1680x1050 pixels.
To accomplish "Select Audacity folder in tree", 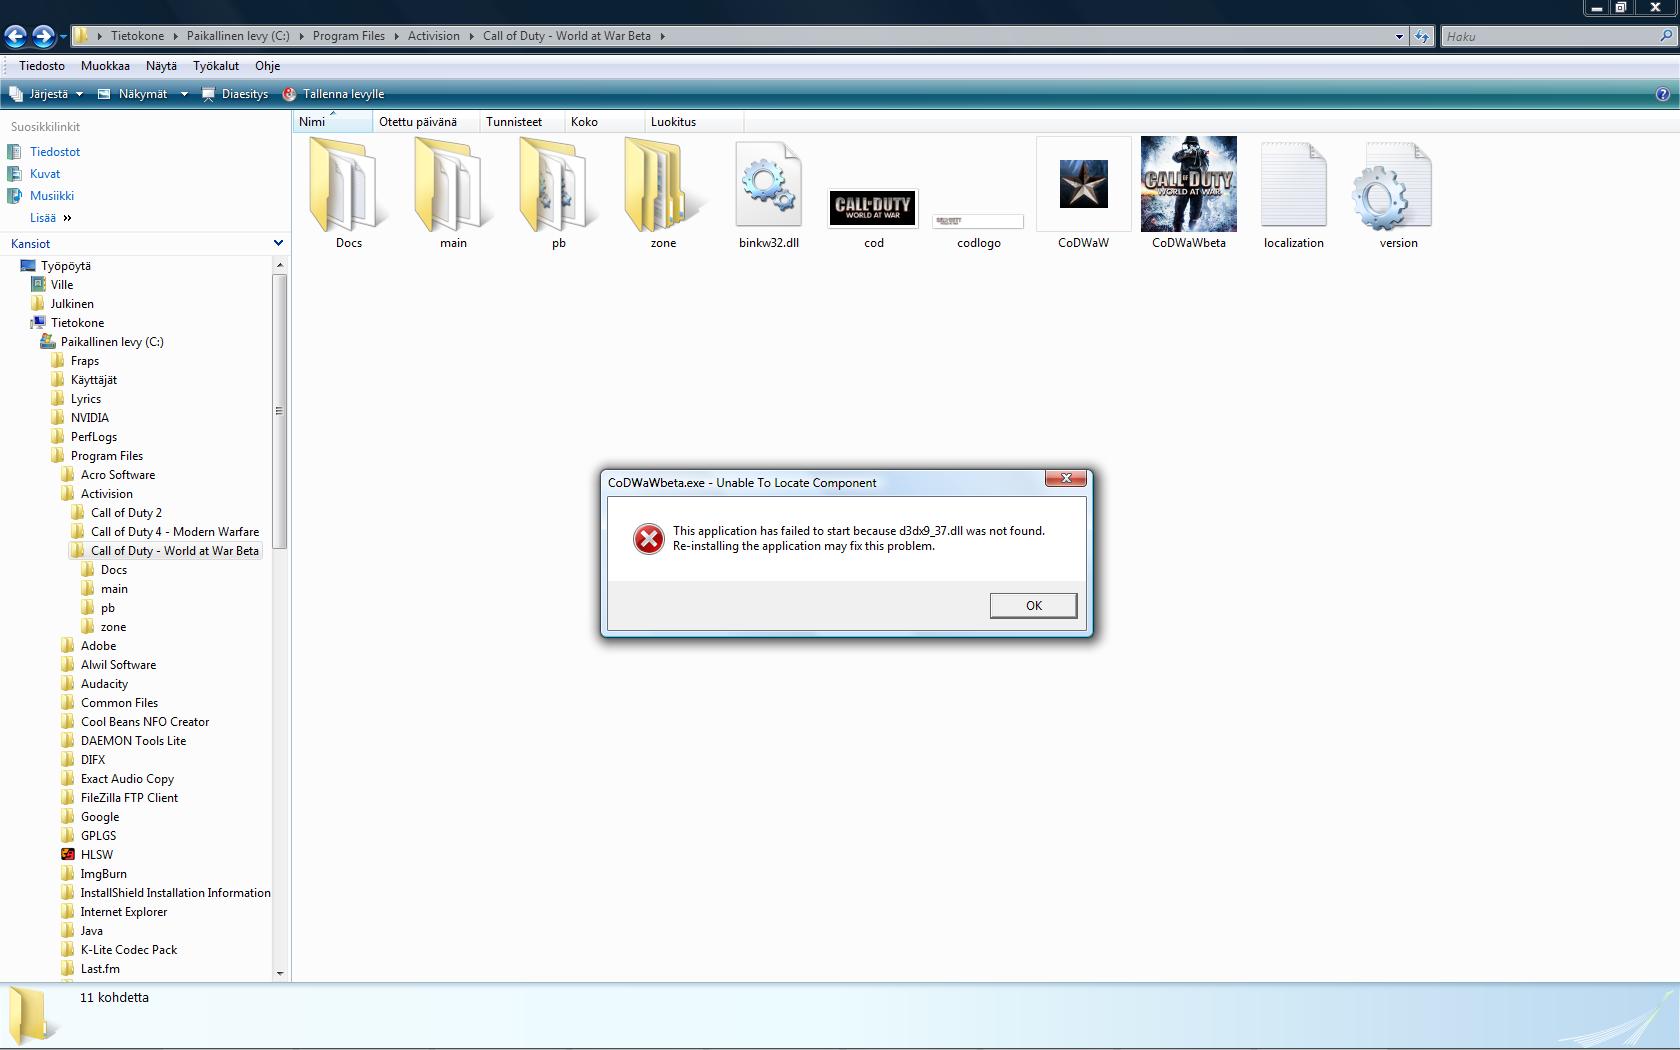I will (x=104, y=684).
